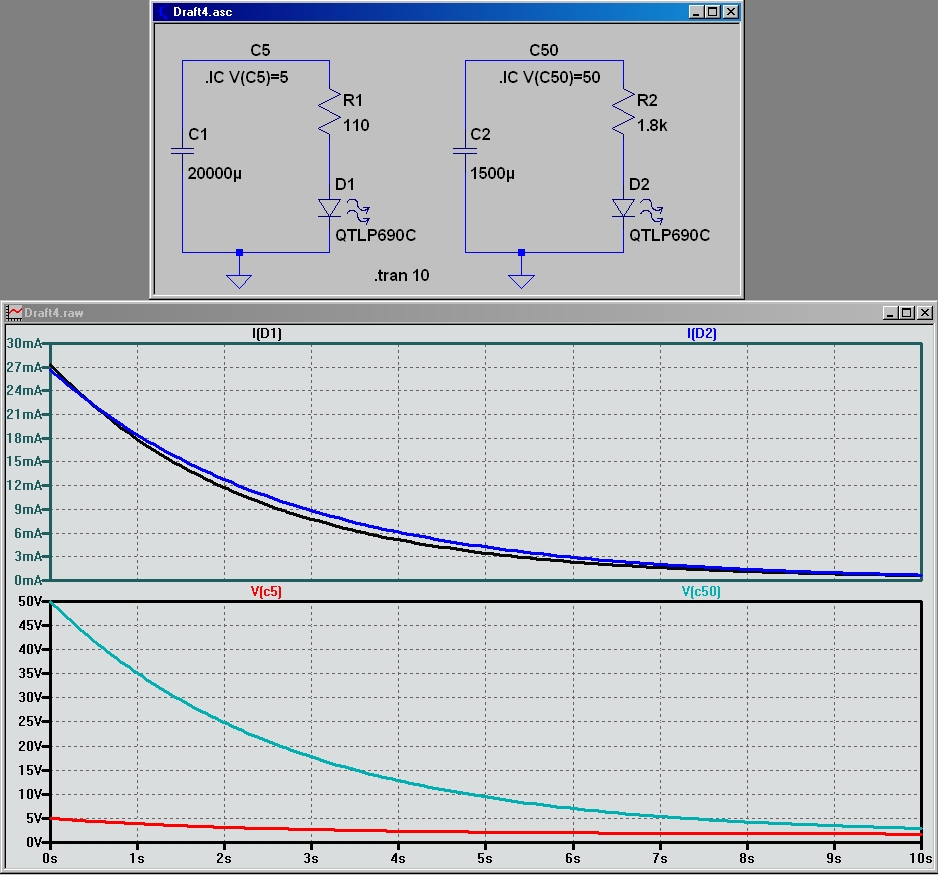
Task: Click the 0V voltage axis label
Action: (34, 842)
